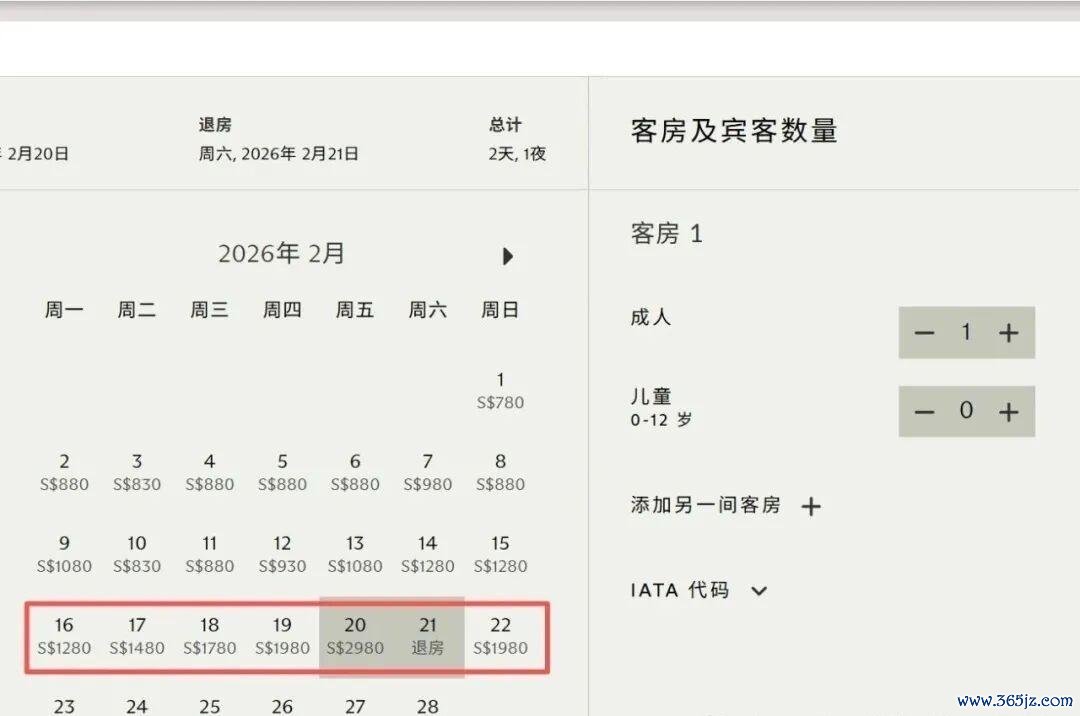Select February 21 checkout date
Viewport: 1080px width, 716px height.
[427, 636]
